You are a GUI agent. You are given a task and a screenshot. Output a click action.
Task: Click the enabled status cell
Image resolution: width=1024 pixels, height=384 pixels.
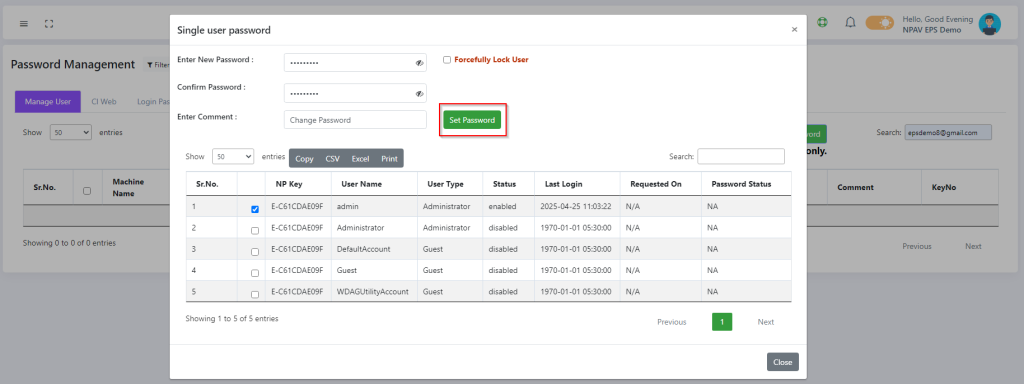(509, 206)
